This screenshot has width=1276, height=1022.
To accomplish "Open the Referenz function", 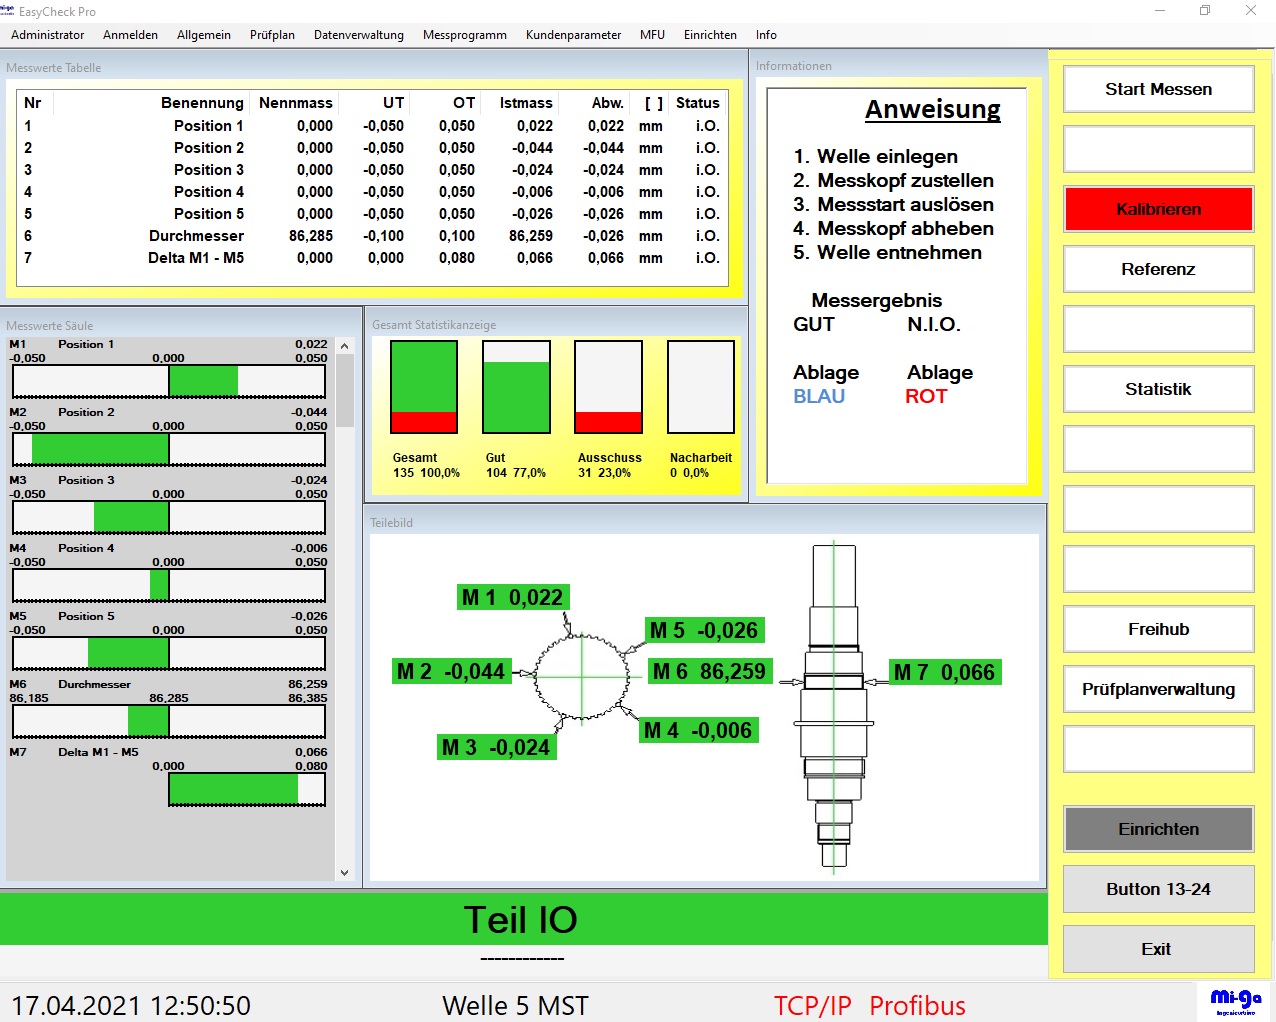I will click(1158, 269).
